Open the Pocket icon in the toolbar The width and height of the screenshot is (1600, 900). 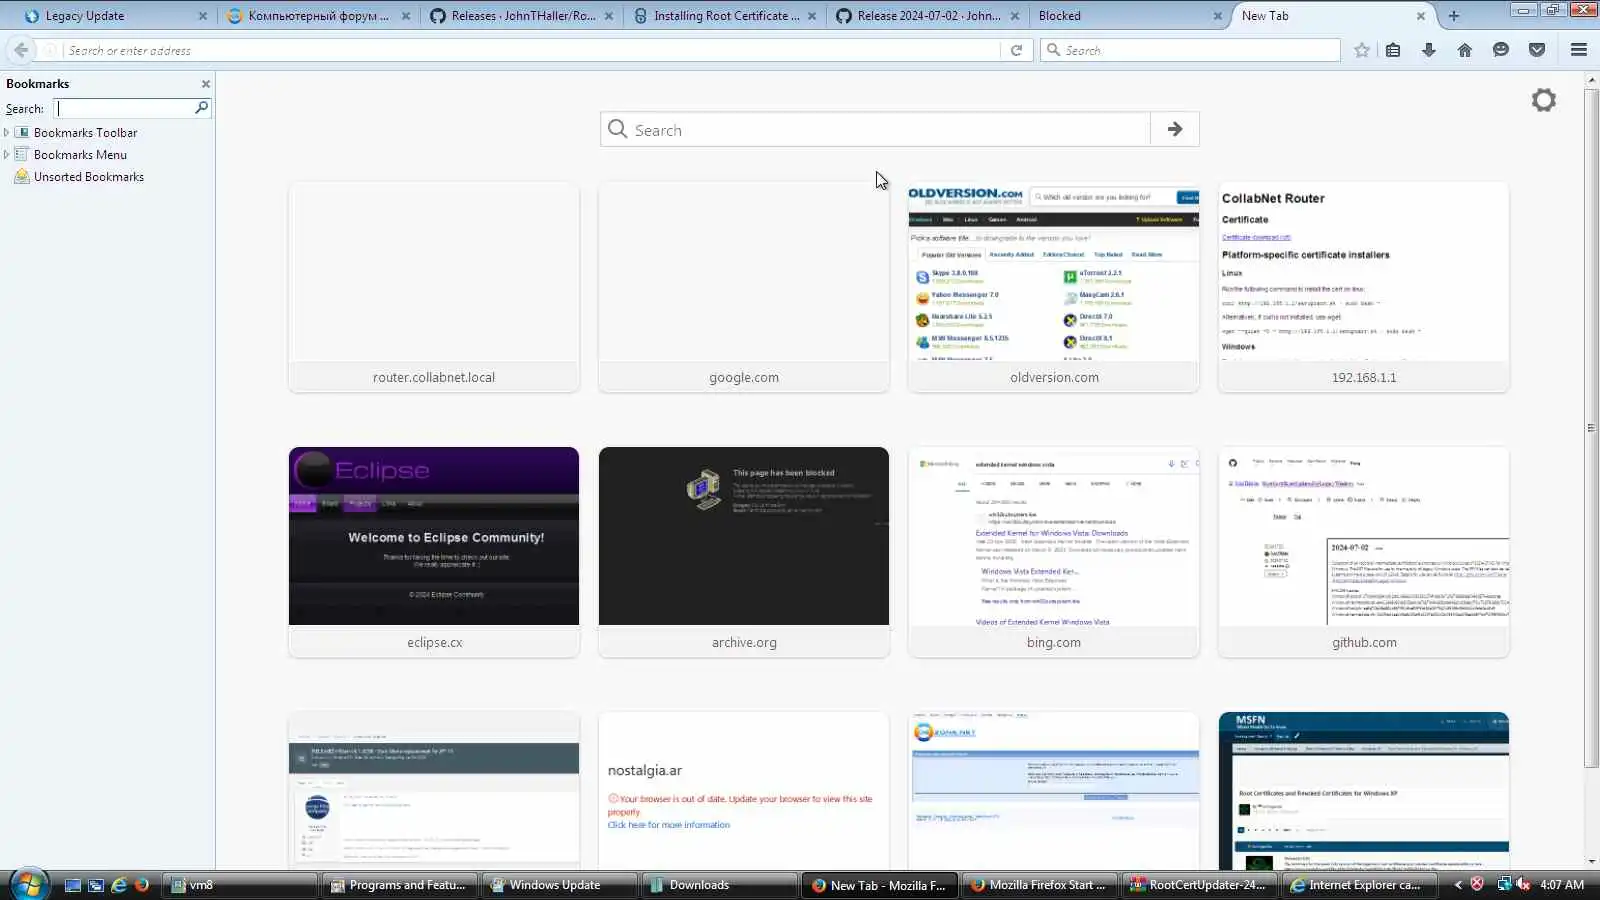pyautogui.click(x=1537, y=50)
